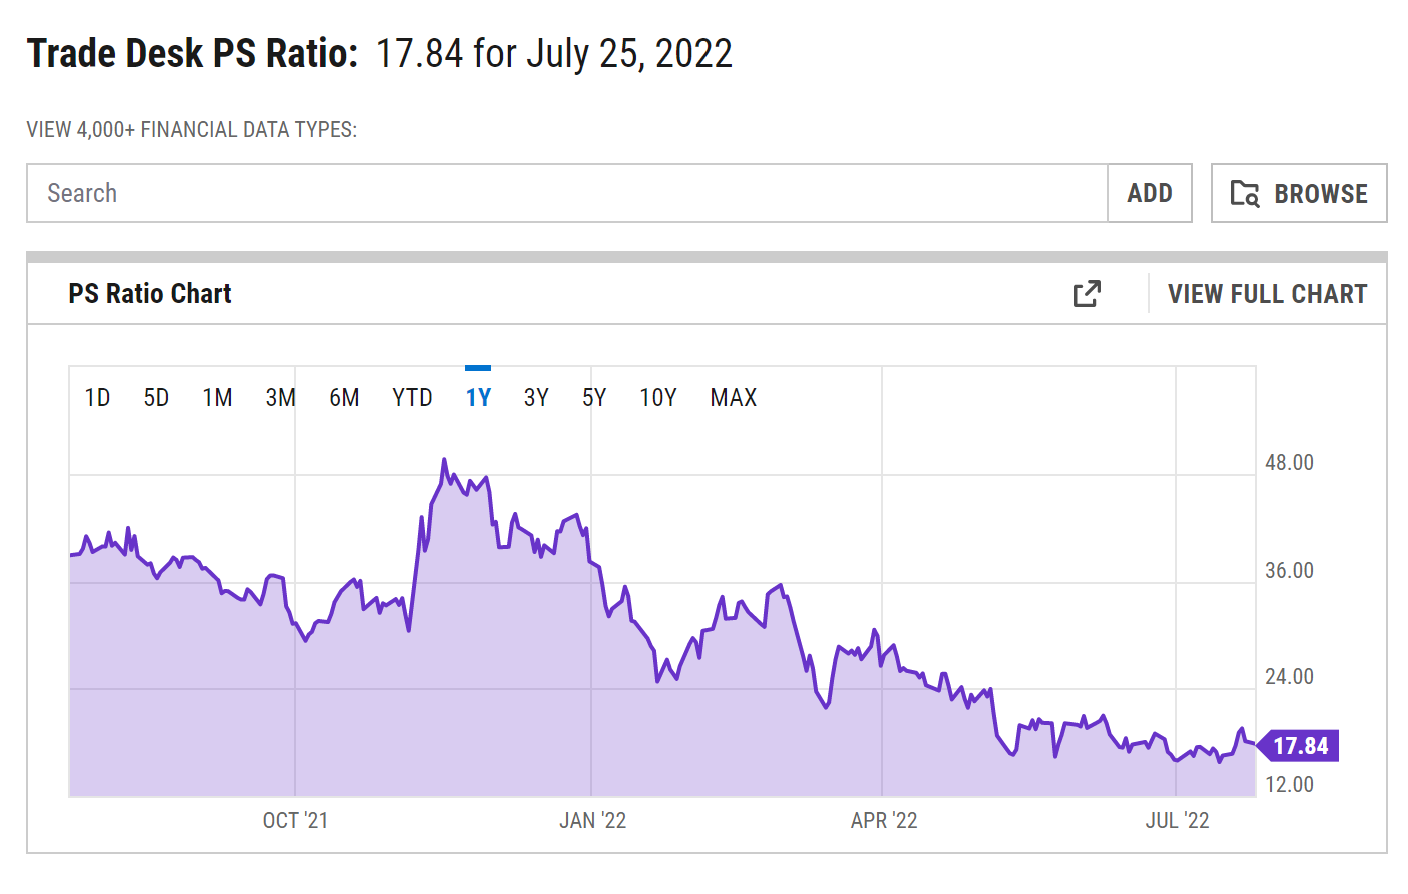
Task: Choose the 1M chart range
Action: point(217,398)
